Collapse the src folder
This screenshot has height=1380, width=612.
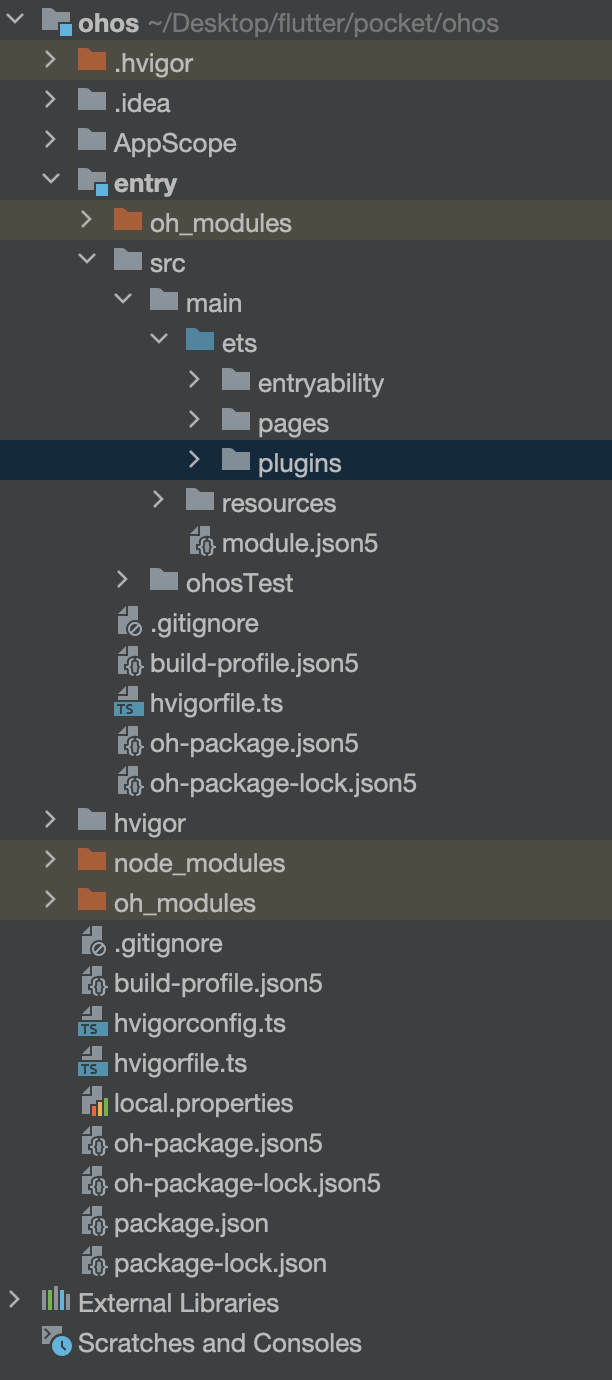tap(87, 262)
